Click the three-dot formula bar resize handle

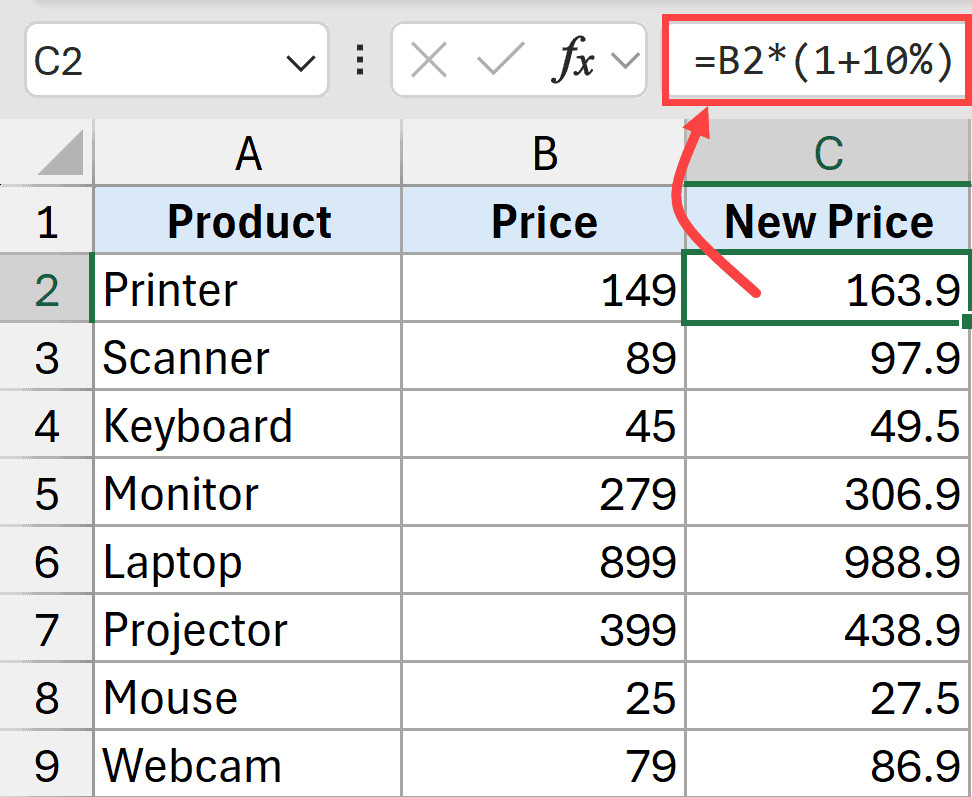tap(360, 62)
